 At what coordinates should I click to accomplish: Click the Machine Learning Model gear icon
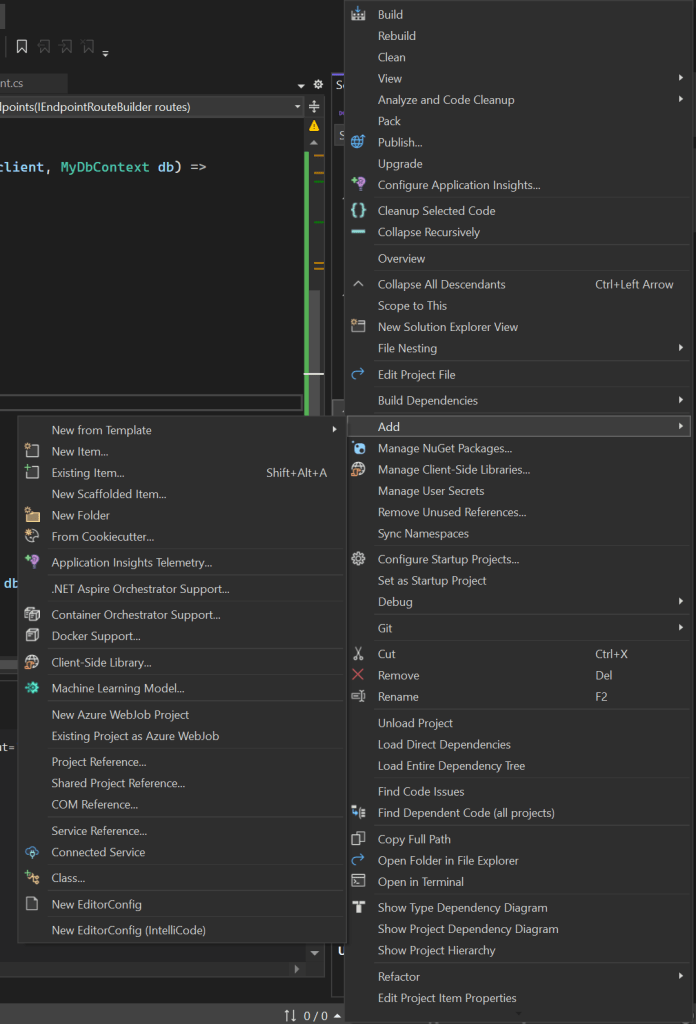point(32,688)
